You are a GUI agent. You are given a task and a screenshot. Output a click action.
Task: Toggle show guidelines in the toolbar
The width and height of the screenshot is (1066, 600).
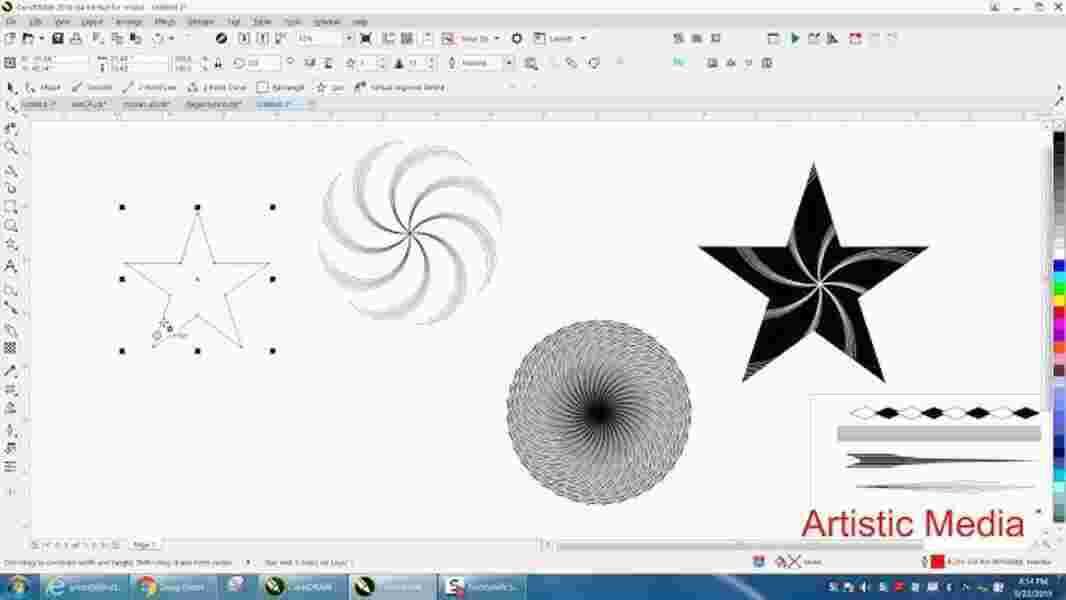click(x=427, y=39)
